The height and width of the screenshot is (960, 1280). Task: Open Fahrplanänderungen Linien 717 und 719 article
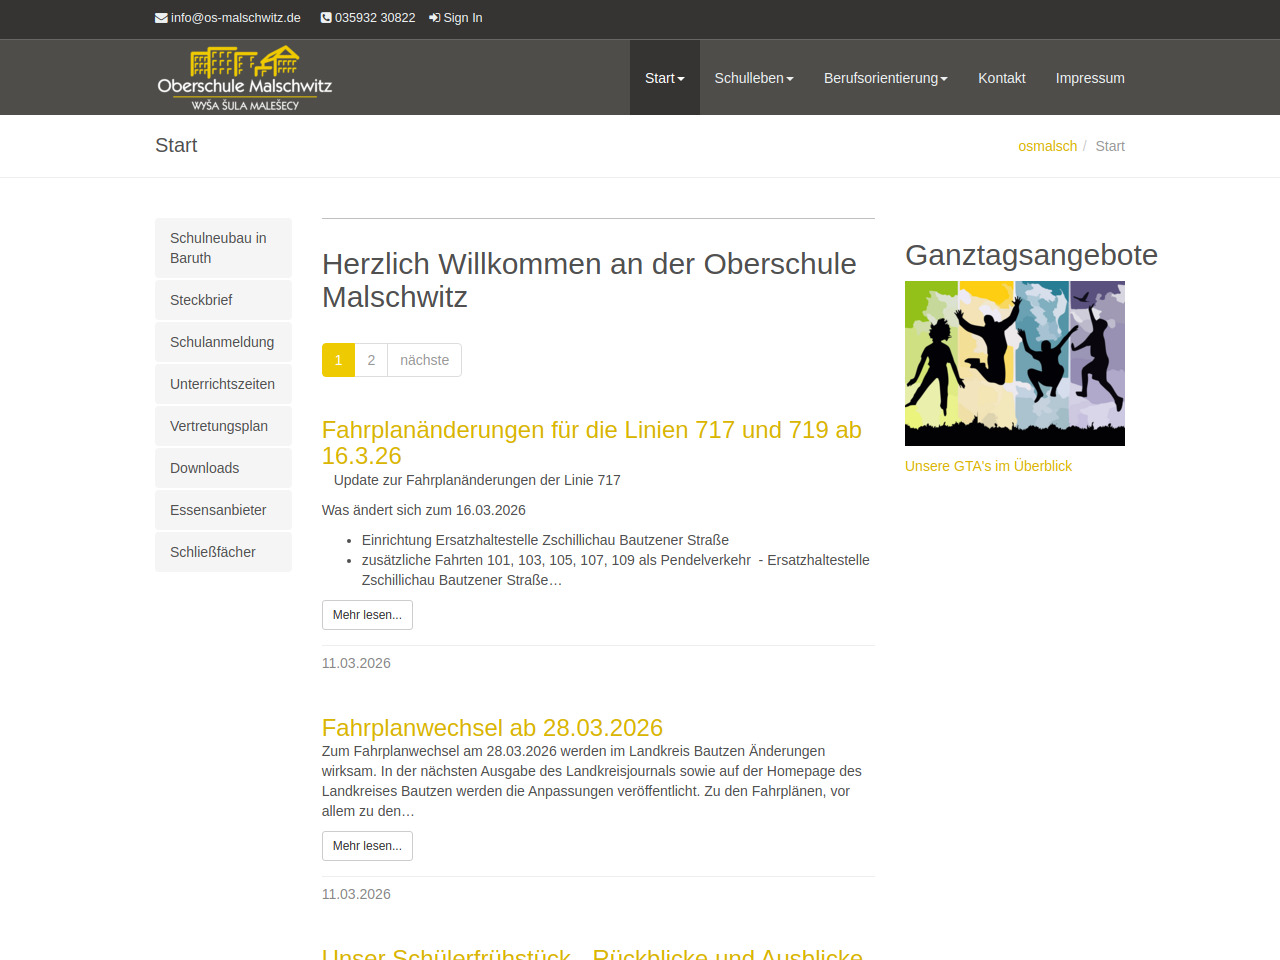[x=591, y=443]
